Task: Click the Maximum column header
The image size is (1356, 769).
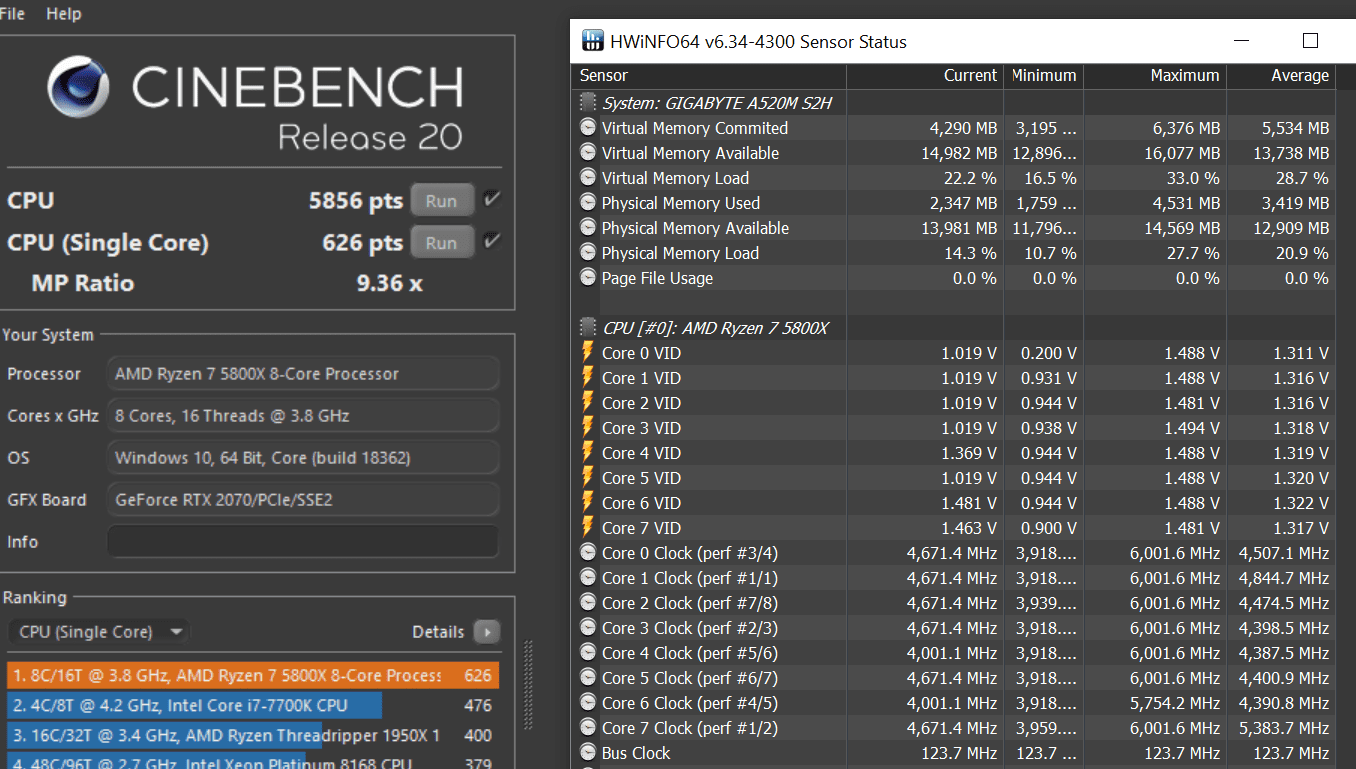Action: (1155, 76)
